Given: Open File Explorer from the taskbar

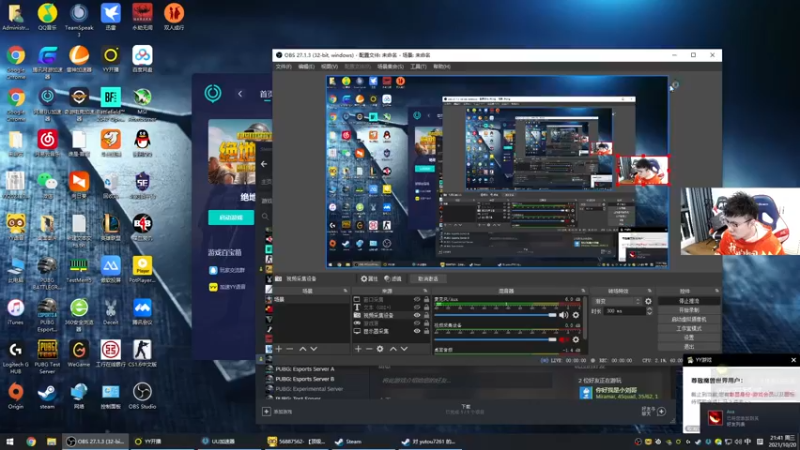Looking at the screenshot, I should (x=51, y=441).
